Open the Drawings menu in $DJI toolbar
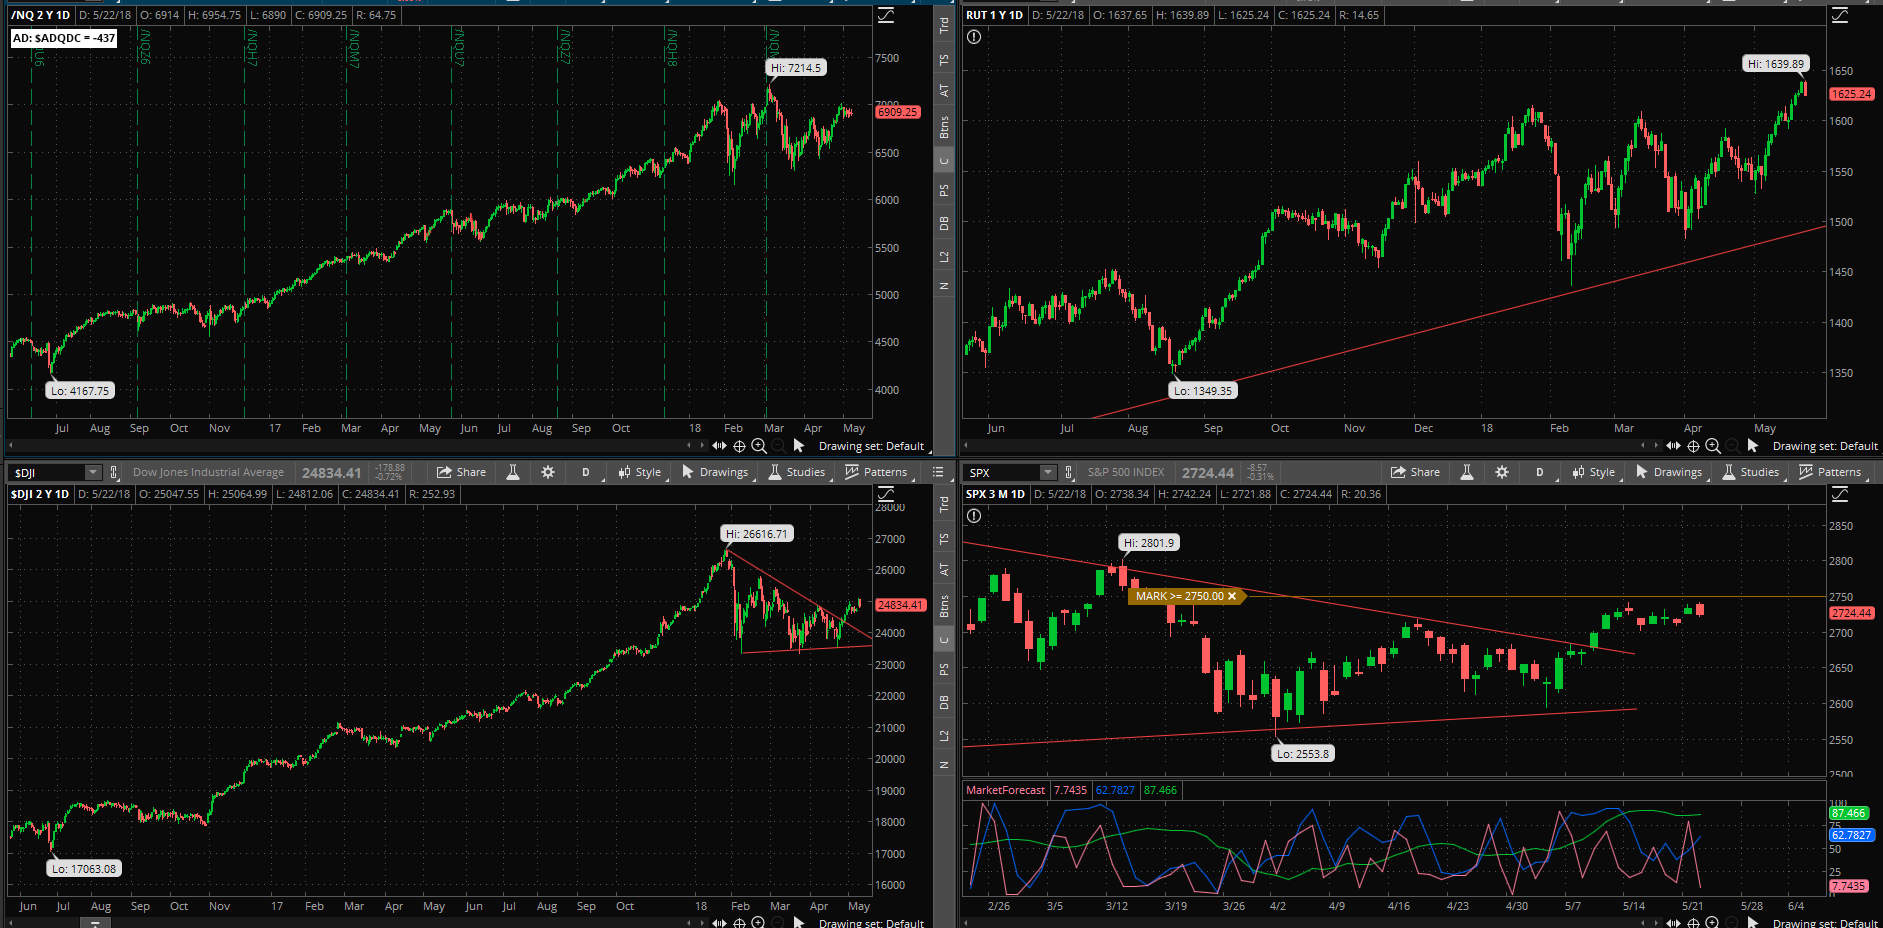The width and height of the screenshot is (1883, 928). point(715,472)
